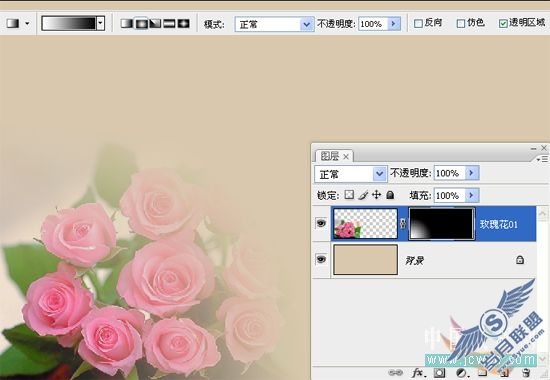Click the add layer mask icon
550x380 pixels.
point(440,373)
